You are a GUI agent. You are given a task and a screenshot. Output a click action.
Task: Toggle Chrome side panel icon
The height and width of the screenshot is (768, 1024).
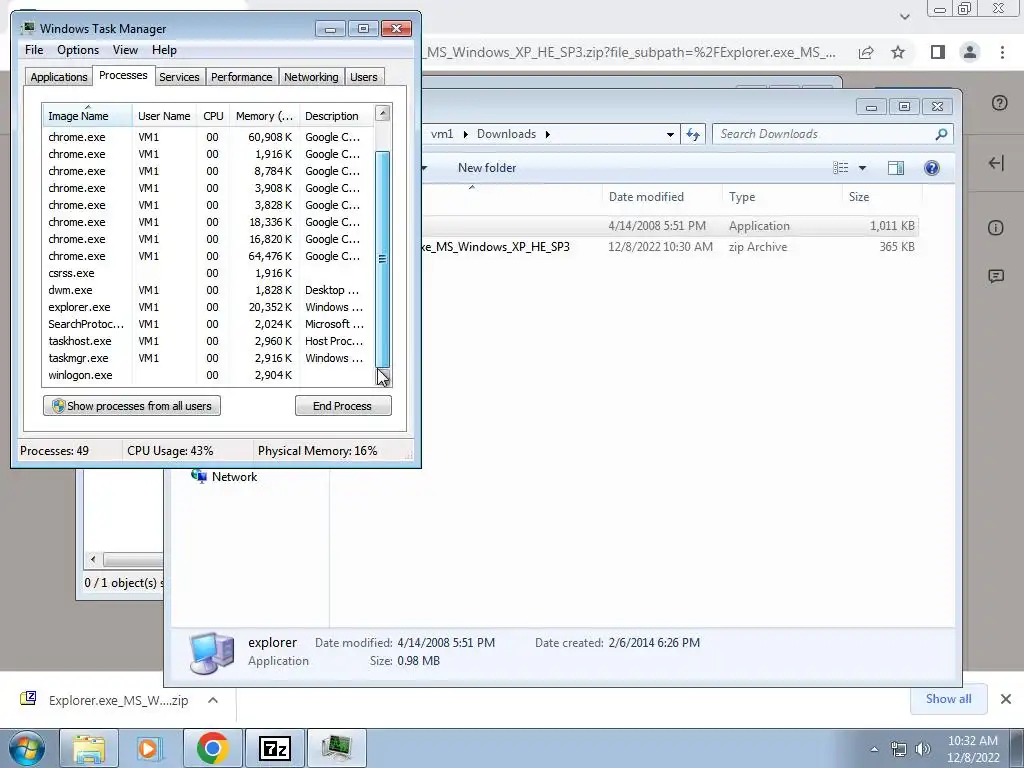[x=938, y=52]
